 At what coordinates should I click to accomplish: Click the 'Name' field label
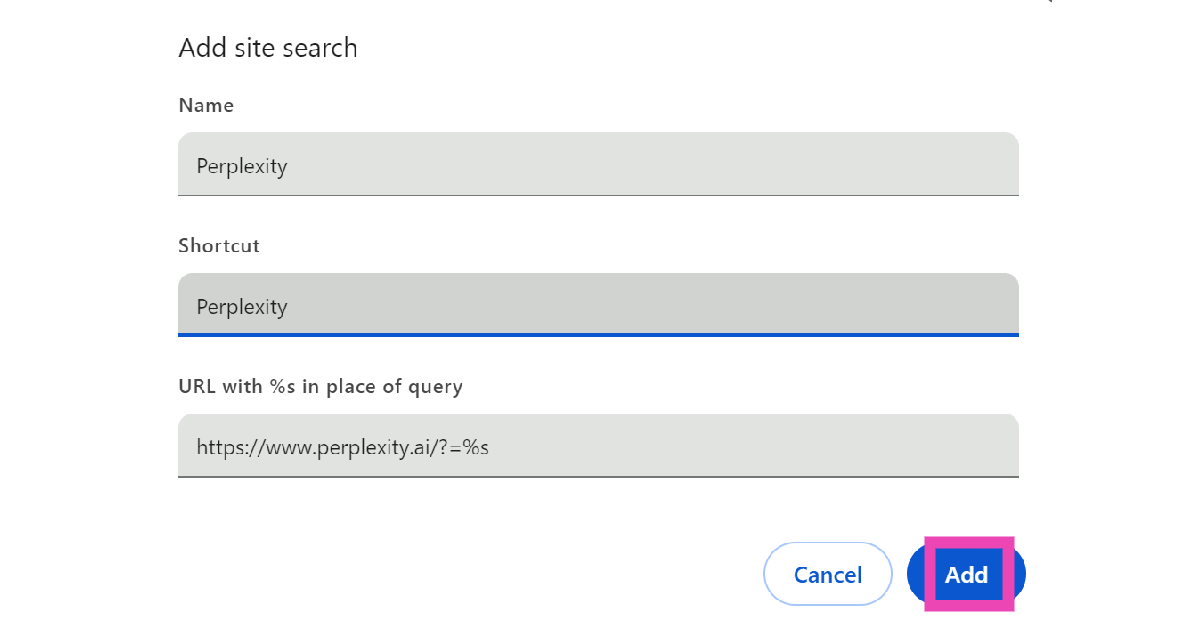[x=206, y=105]
